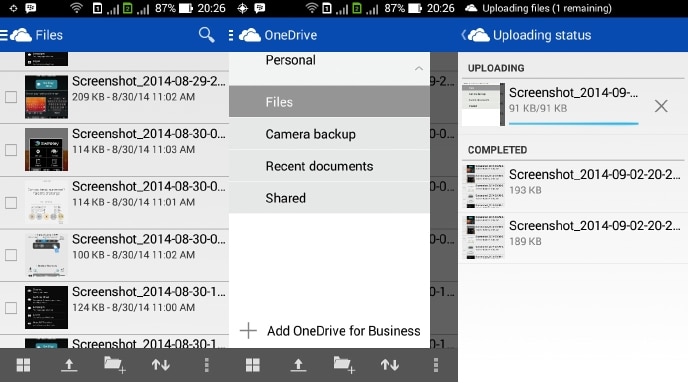Check the box for 124 KB 11:00 AM file

(x=11, y=308)
